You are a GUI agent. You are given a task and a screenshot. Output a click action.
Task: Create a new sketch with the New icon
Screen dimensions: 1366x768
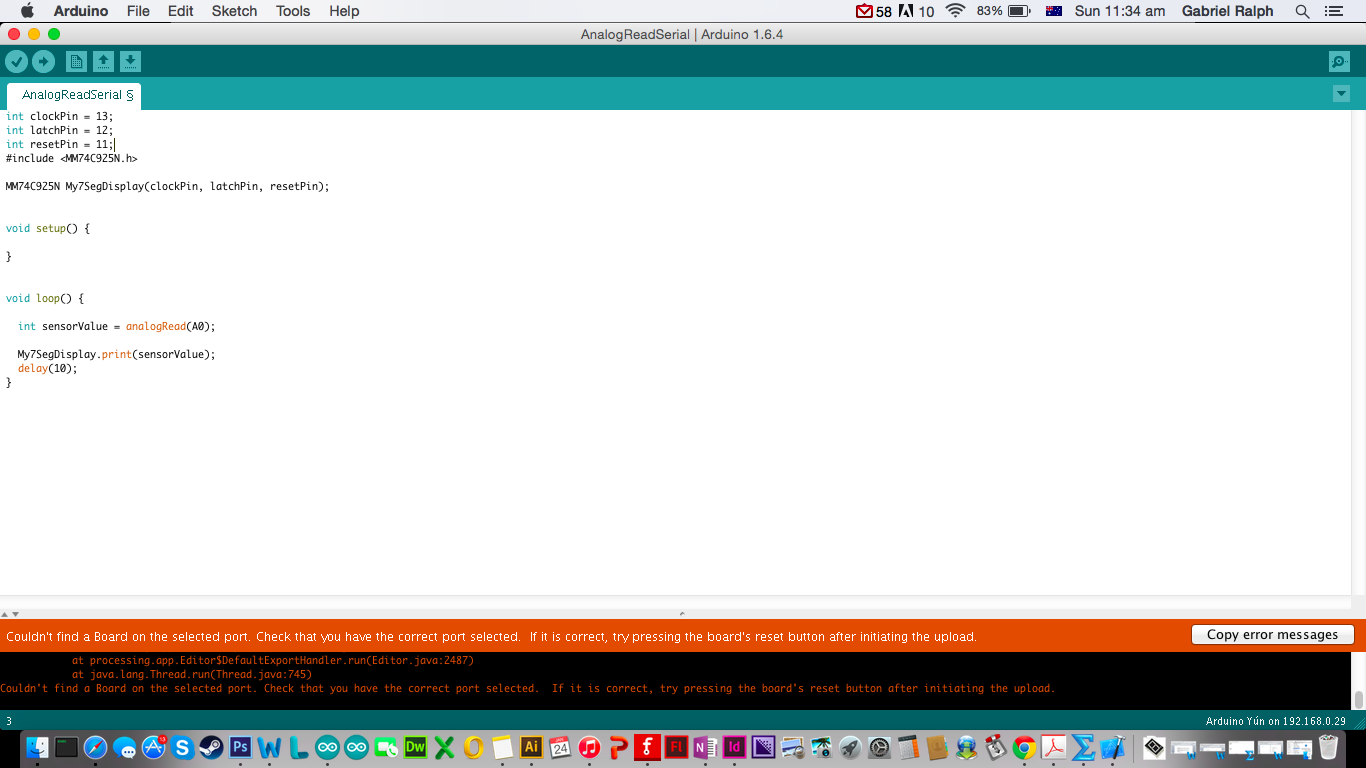(x=76, y=62)
